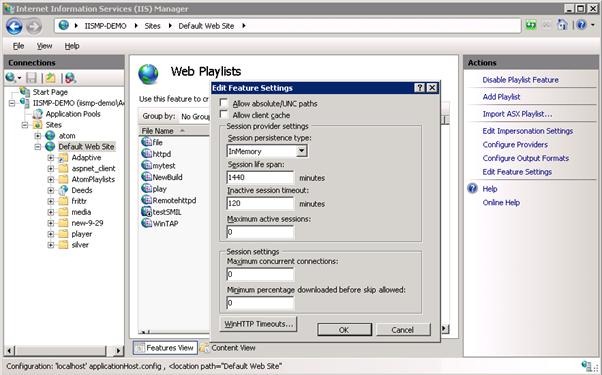
Task: Click Minimum percentage downloaded field
Action: click(260, 303)
